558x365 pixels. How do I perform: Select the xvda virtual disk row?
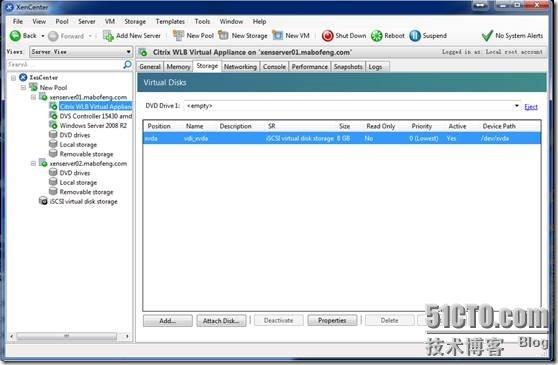(342, 138)
